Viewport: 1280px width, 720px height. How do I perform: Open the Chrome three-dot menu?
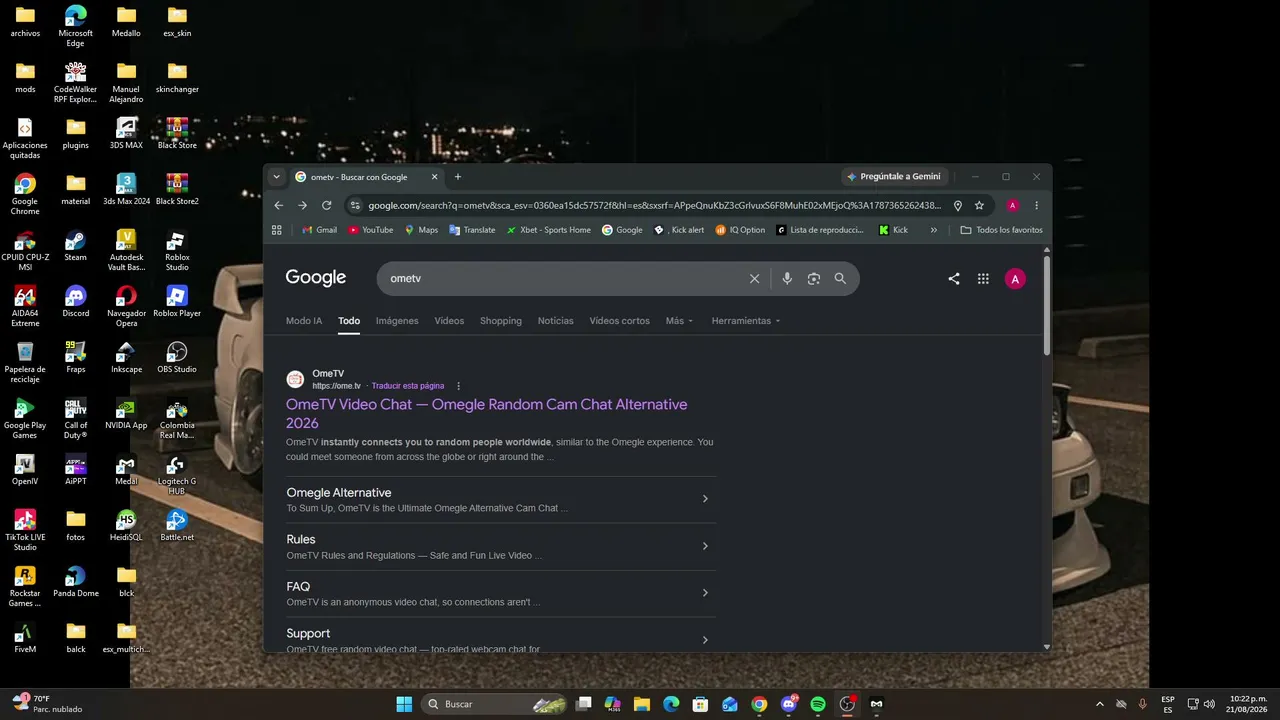pyautogui.click(x=1036, y=205)
